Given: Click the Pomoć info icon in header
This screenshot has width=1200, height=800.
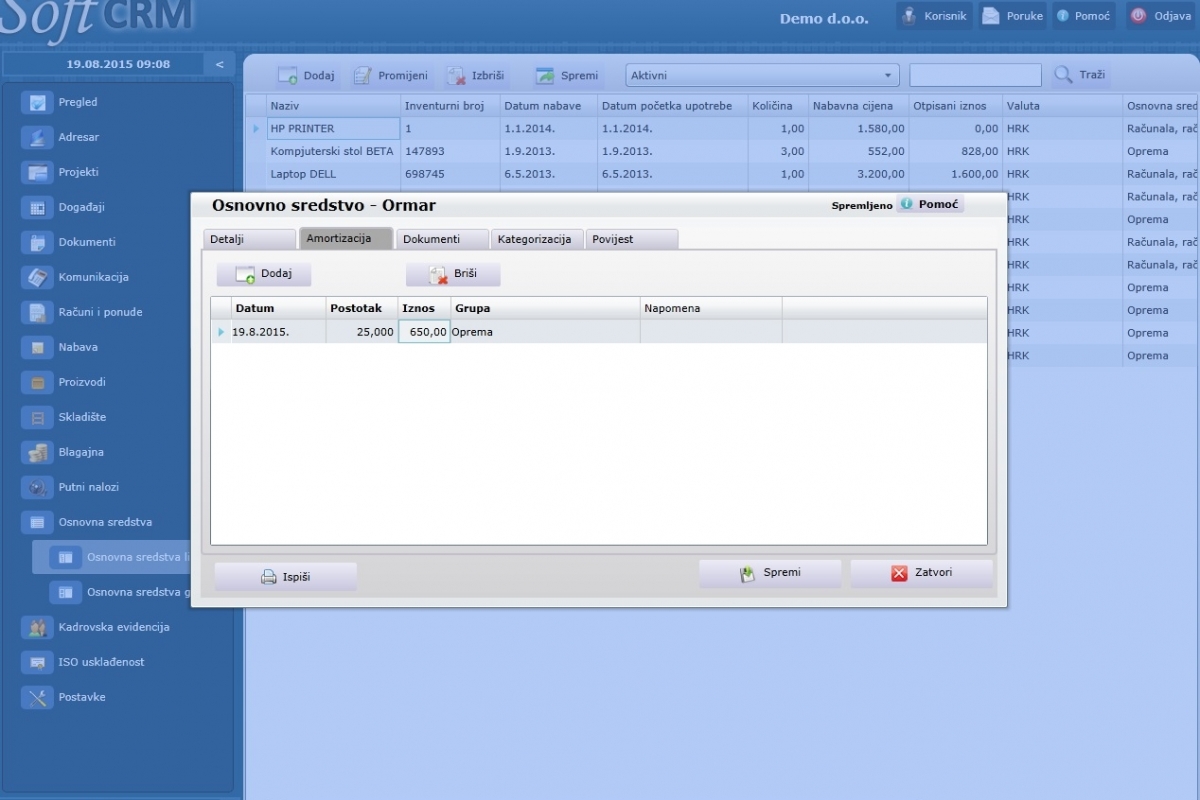Looking at the screenshot, I should click(1063, 16).
